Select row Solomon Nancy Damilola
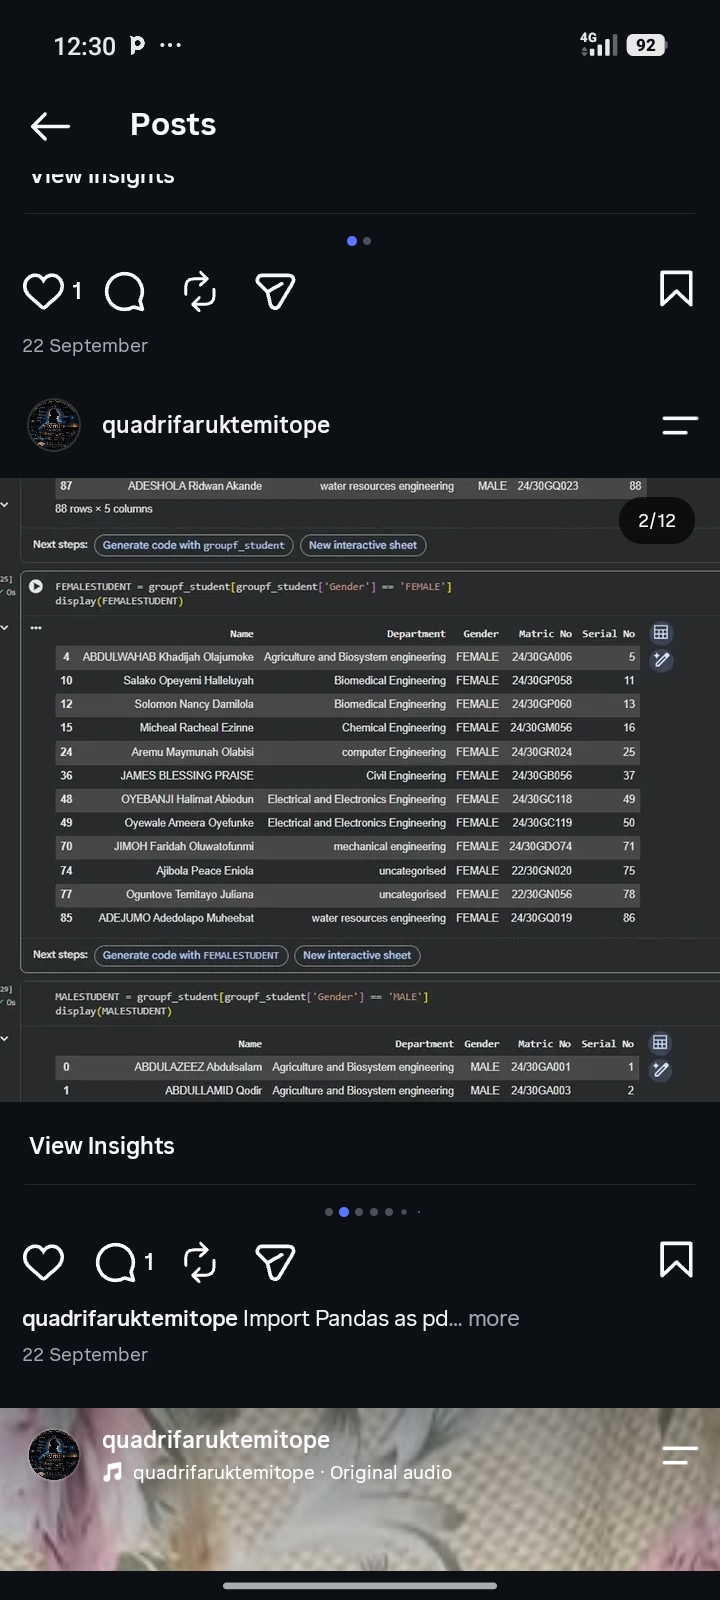Screen dimensions: 720x1600 [346, 704]
